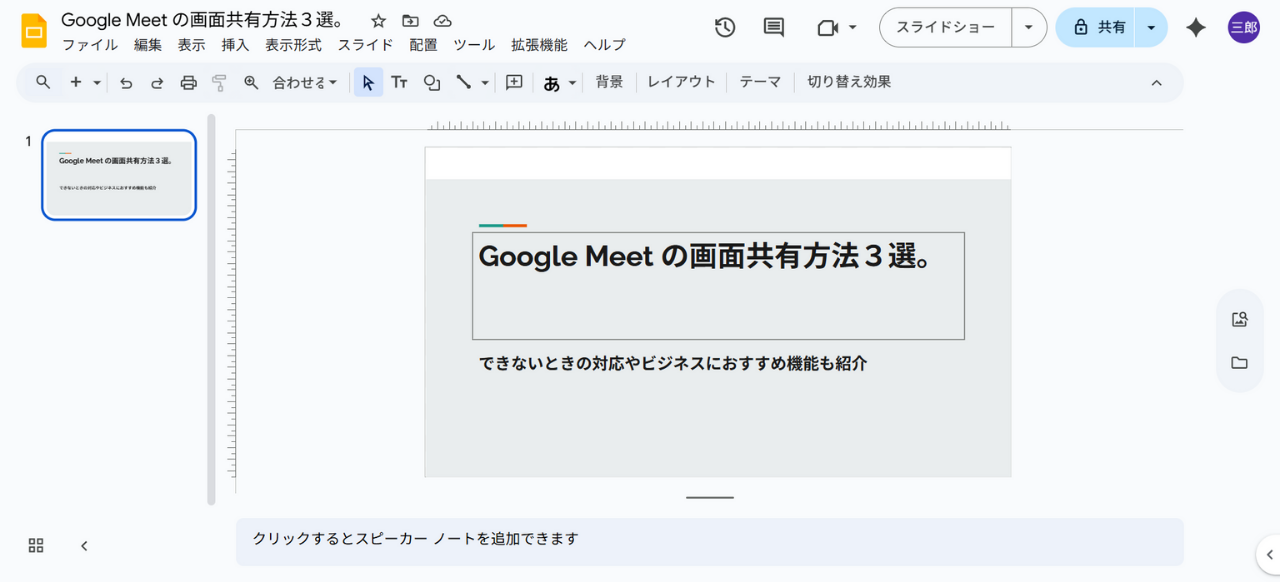Star this presentation as favorite

(x=378, y=21)
